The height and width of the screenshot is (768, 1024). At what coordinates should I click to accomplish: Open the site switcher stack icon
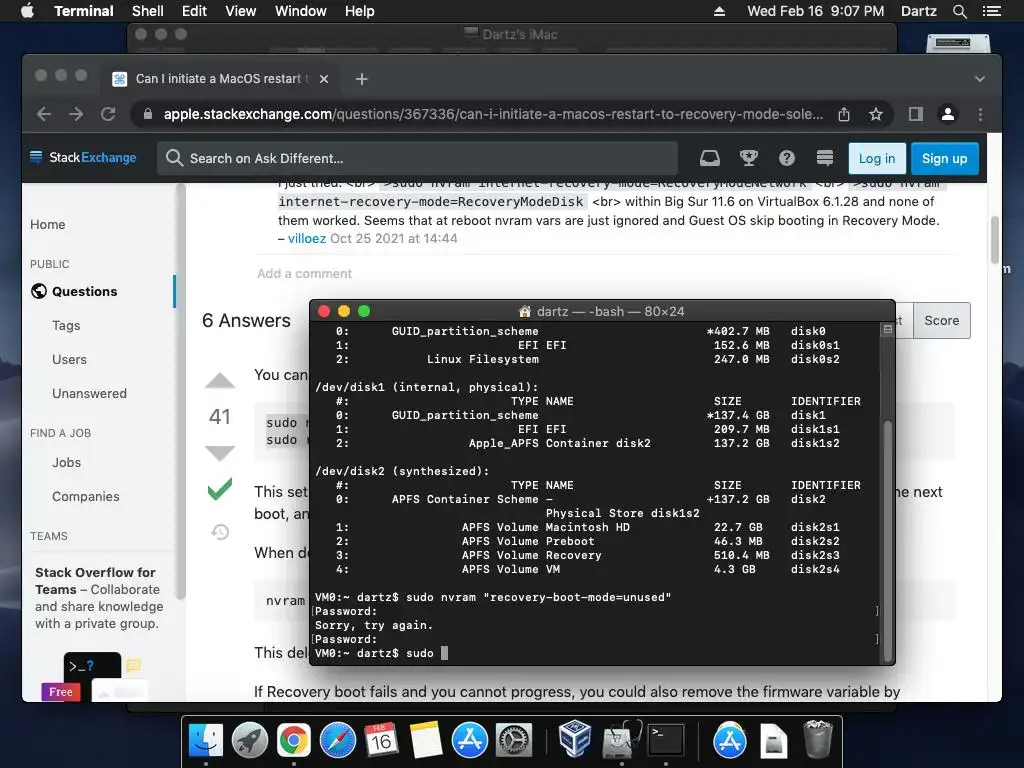click(x=825, y=158)
